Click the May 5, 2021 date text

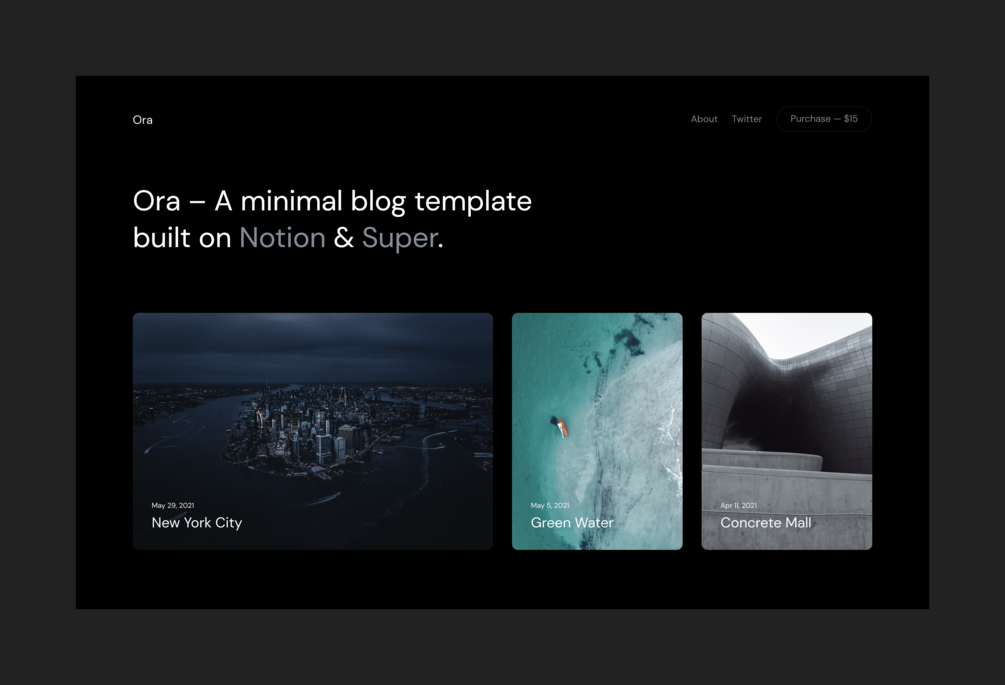pyautogui.click(x=550, y=506)
